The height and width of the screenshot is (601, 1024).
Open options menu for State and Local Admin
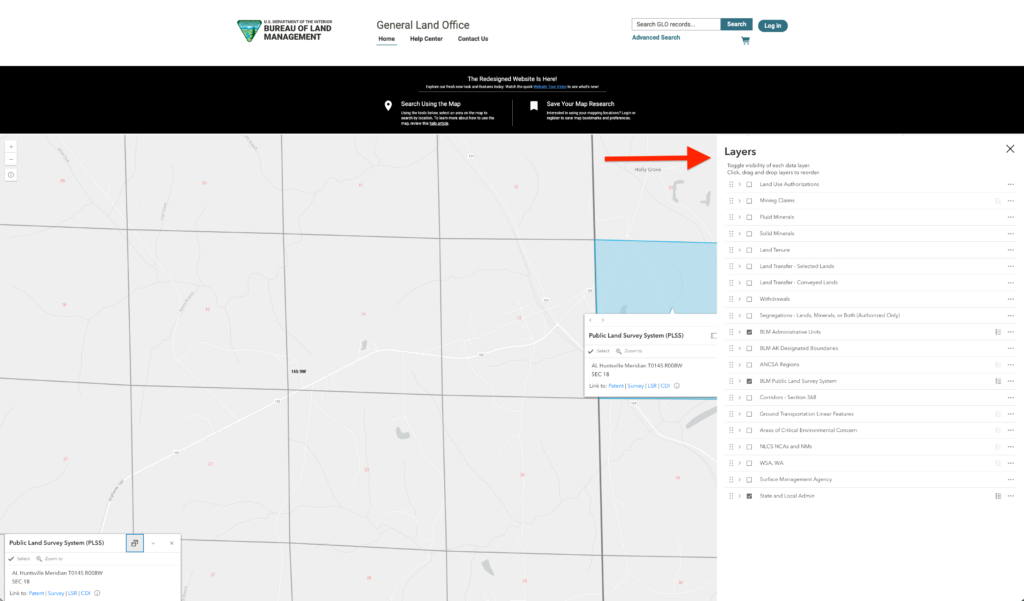point(1010,496)
